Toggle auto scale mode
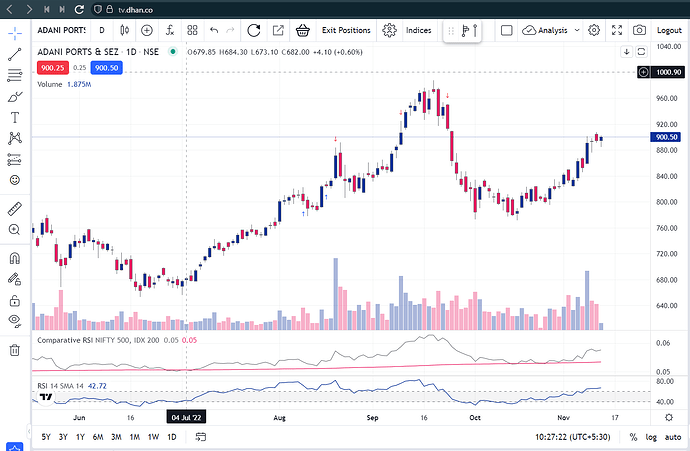 tap(673, 437)
